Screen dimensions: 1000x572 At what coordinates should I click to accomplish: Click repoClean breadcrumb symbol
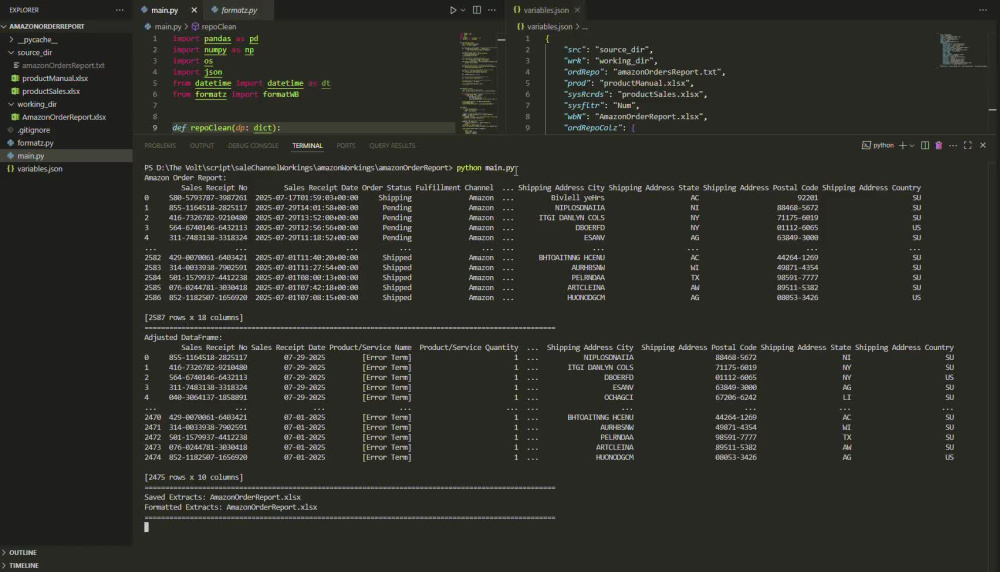point(219,27)
